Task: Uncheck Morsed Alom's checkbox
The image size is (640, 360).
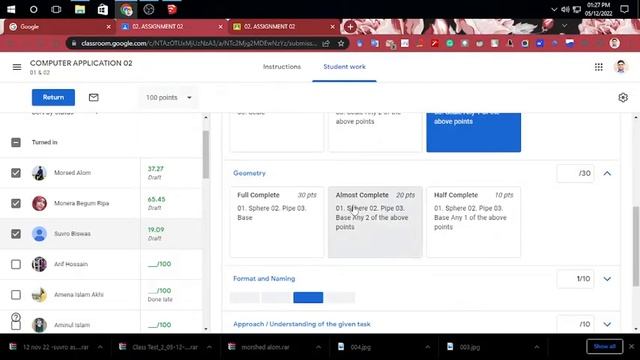Action: pyautogui.click(x=16, y=173)
